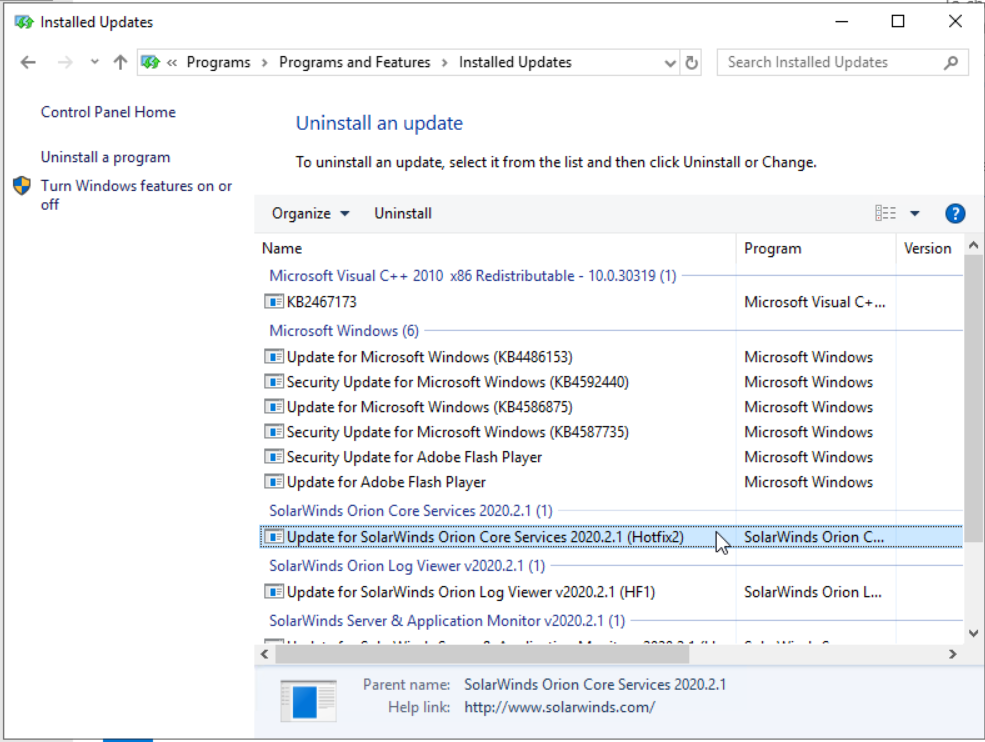
Task: Click the Uninstall toolbar button
Action: pyautogui.click(x=403, y=214)
